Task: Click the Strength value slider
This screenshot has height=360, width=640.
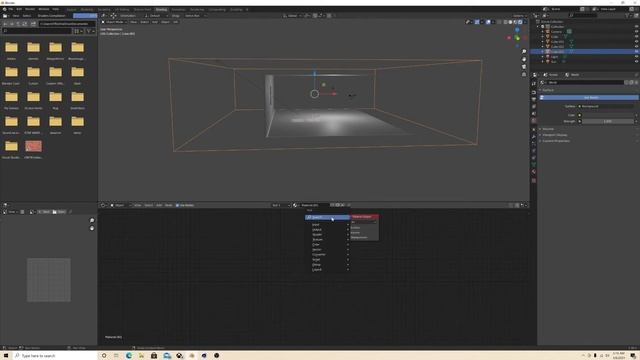Action: 608,121
